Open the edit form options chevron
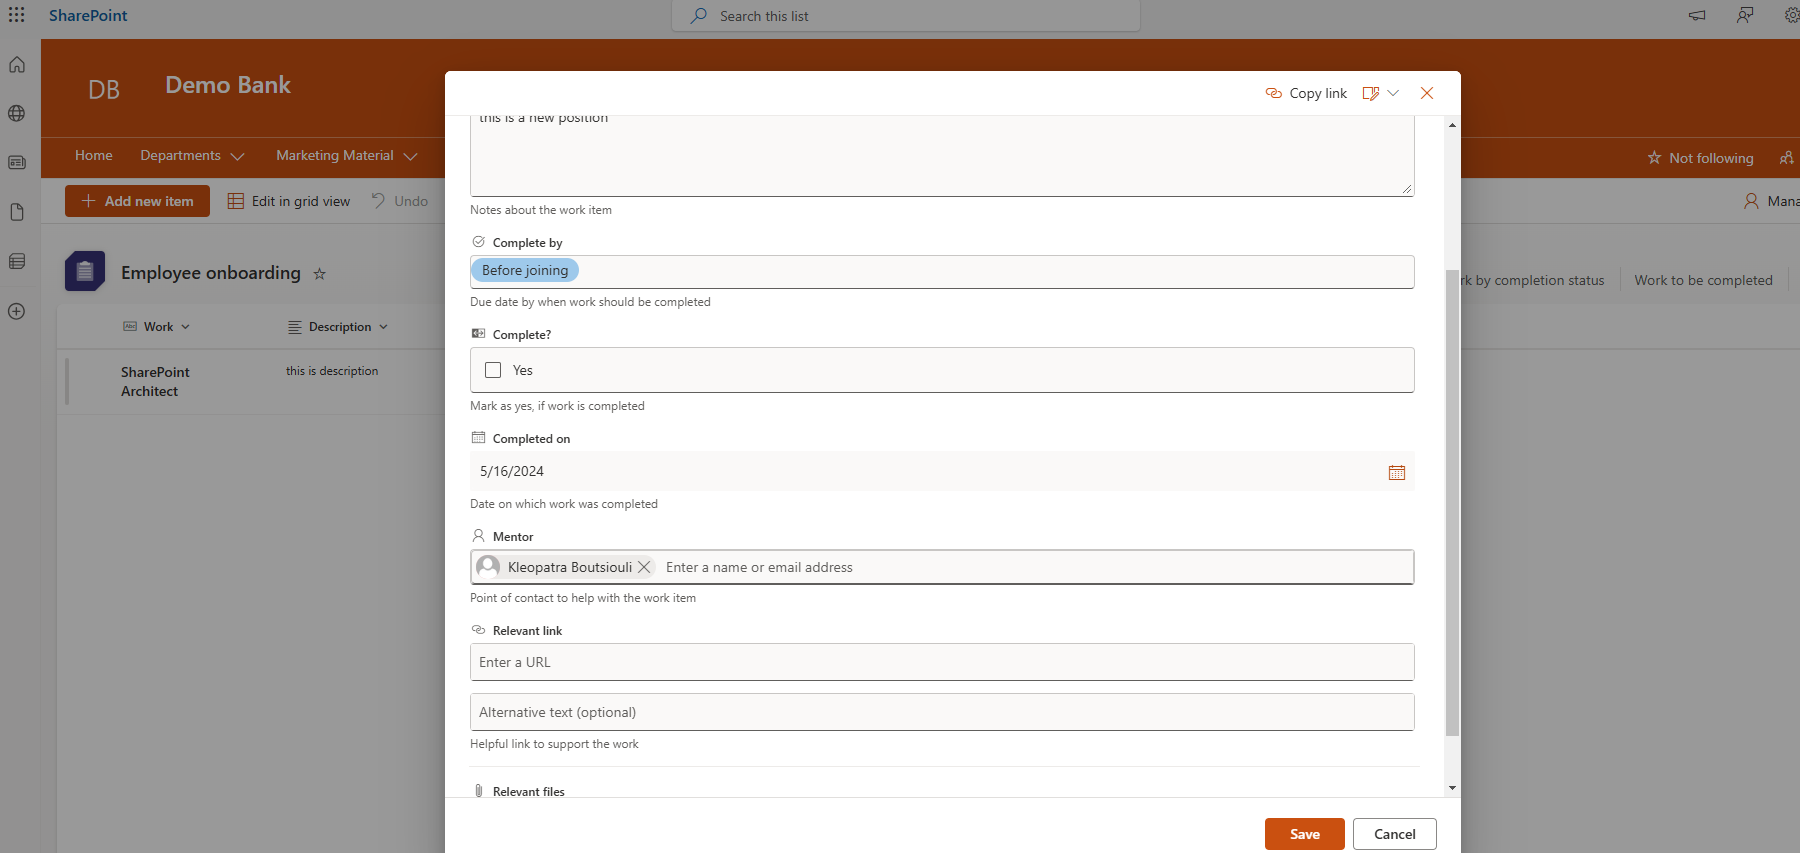Screen dimensions: 1800x853 (1393, 93)
